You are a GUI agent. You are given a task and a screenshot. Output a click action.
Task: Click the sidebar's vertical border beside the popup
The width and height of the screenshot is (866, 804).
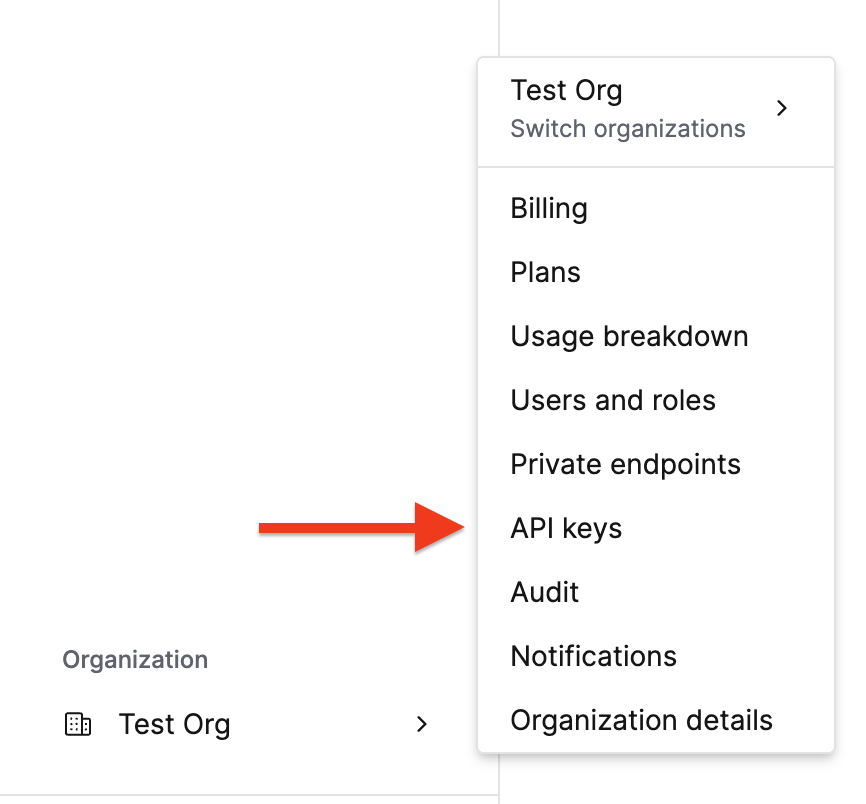[498, 30]
